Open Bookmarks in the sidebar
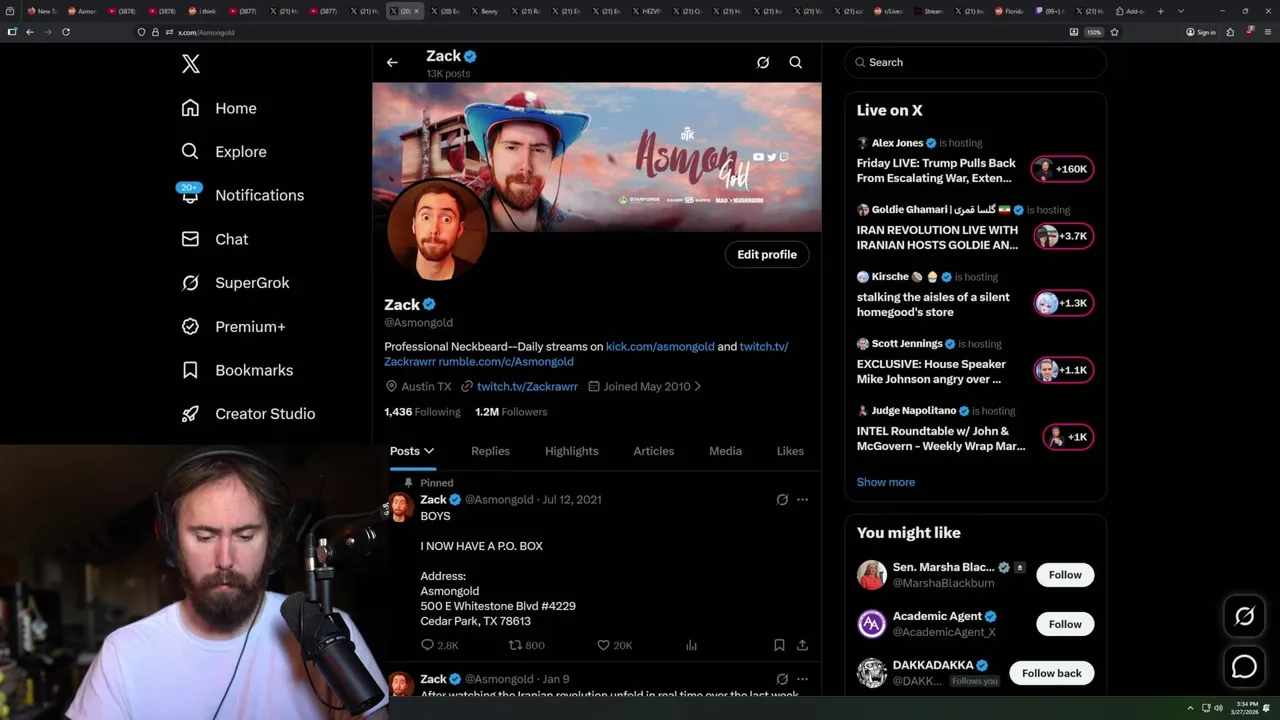1280x720 pixels. coord(237,370)
